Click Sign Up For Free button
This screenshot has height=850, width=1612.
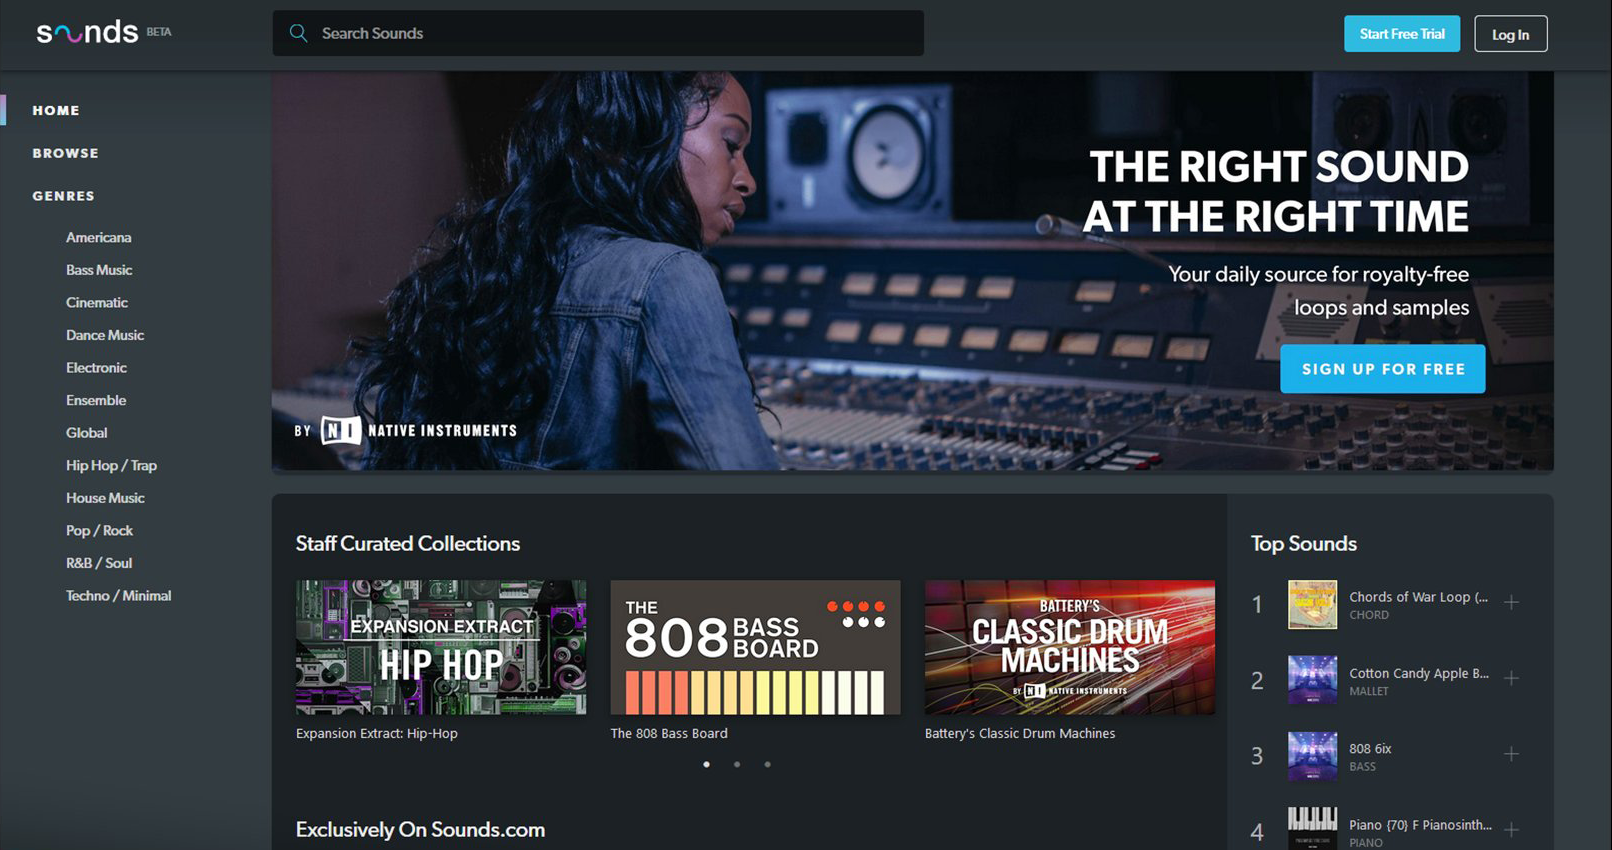click(x=1382, y=369)
